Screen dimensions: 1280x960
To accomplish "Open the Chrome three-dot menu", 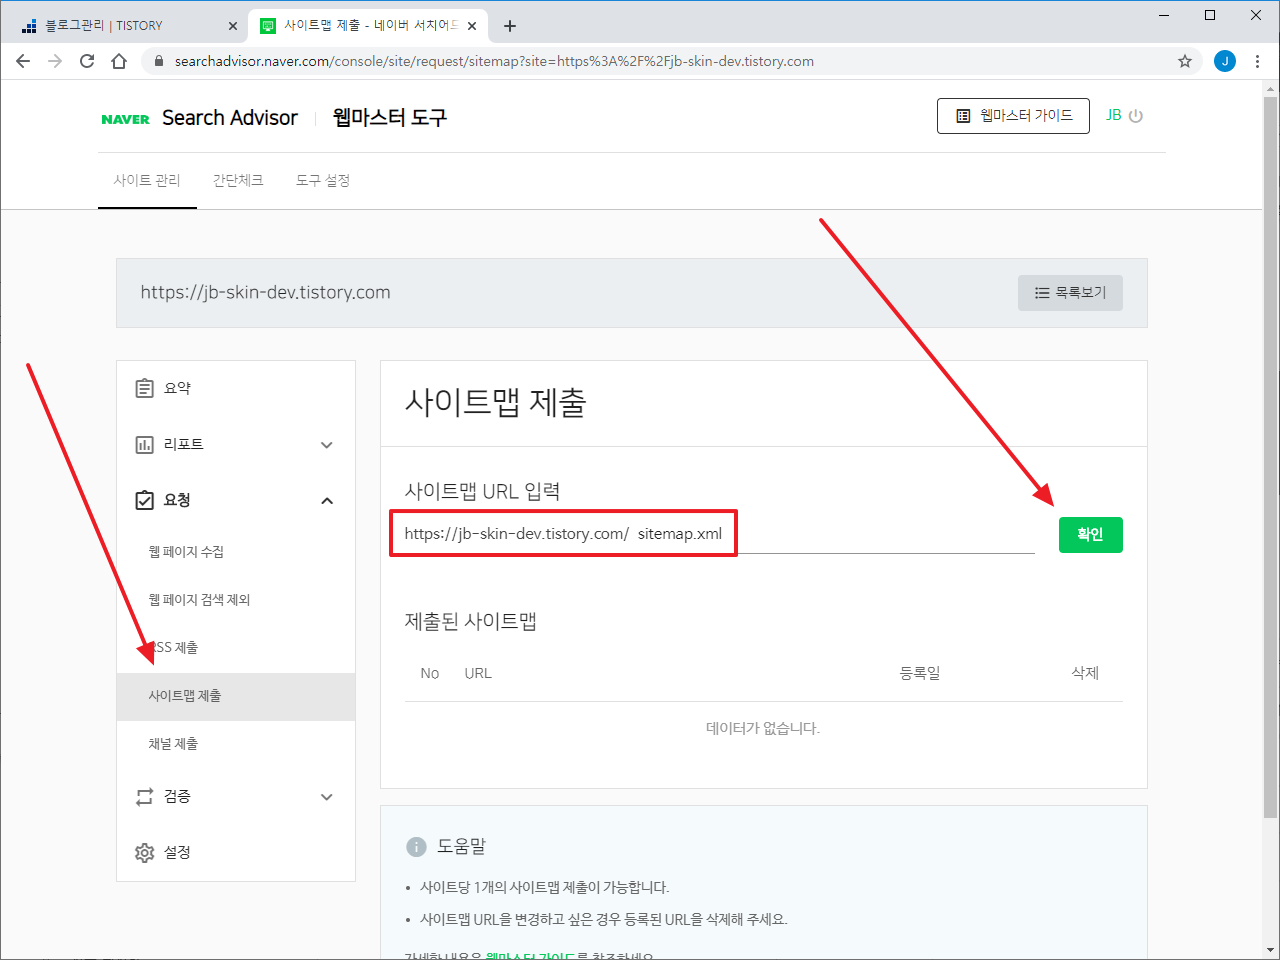I will pos(1257,61).
